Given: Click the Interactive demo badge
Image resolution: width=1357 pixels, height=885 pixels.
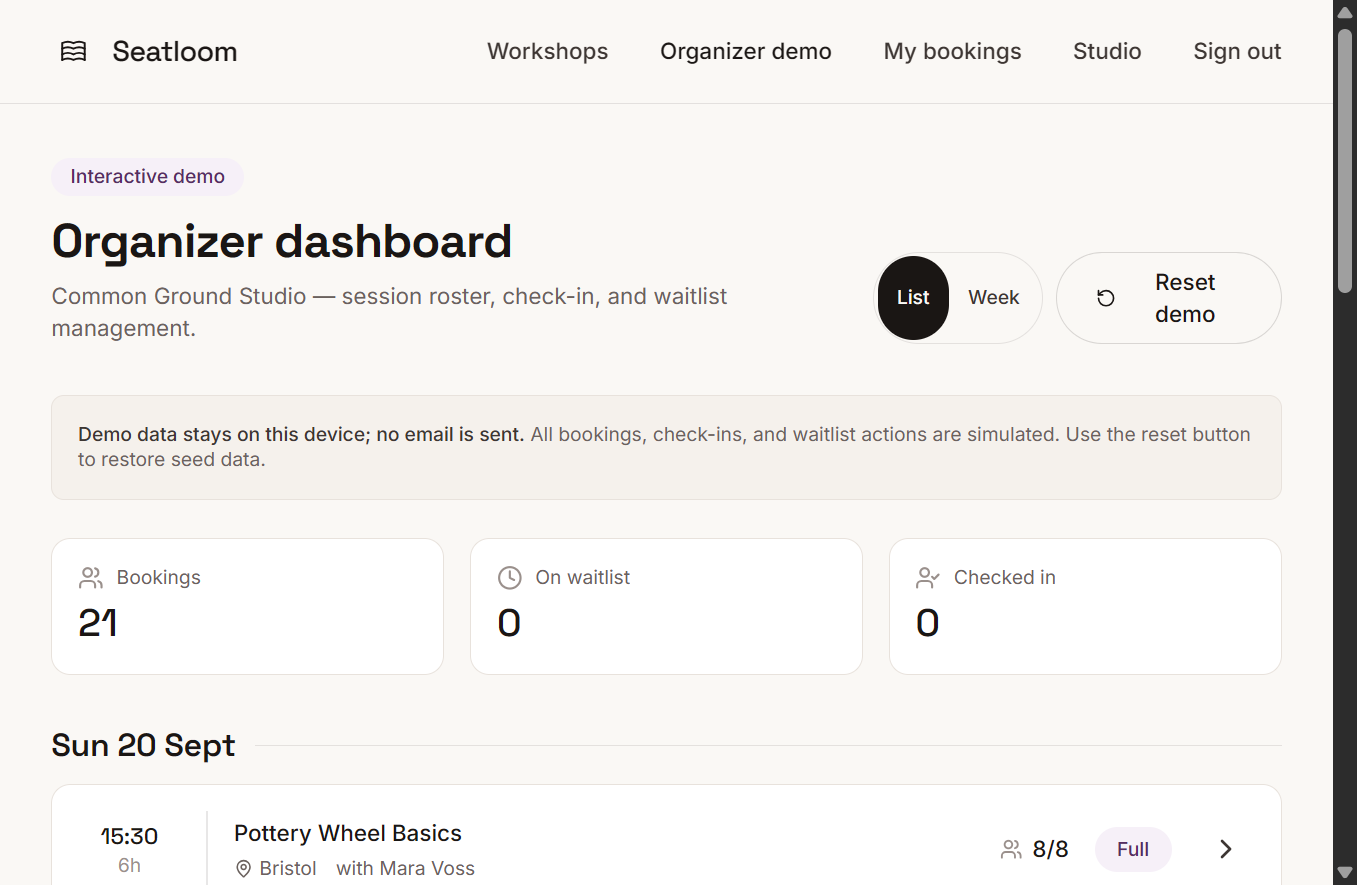Looking at the screenshot, I should (148, 177).
